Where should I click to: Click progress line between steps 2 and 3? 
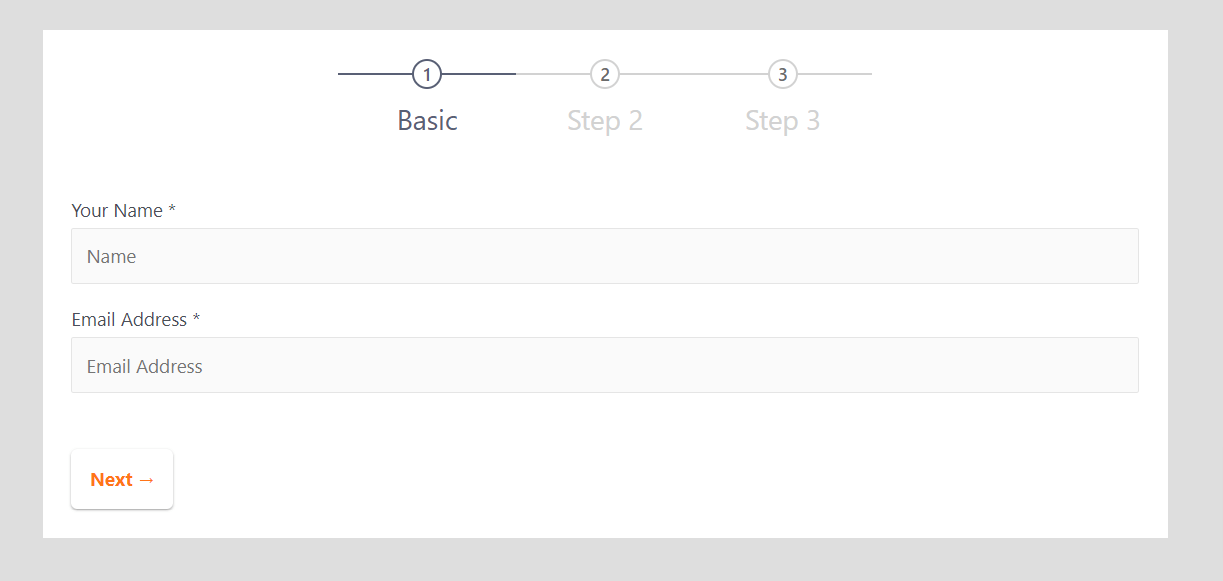tap(694, 74)
